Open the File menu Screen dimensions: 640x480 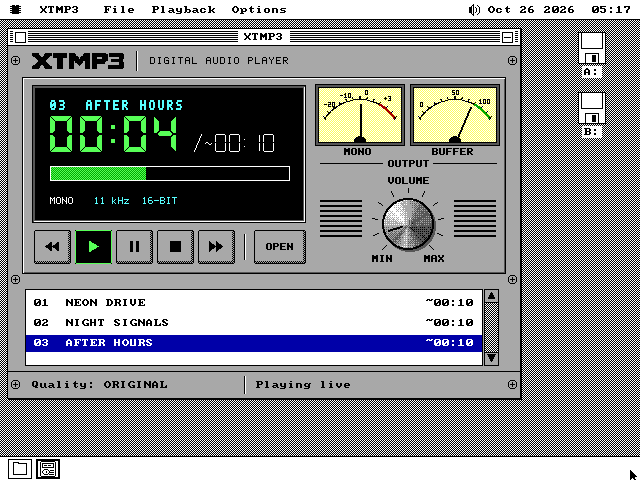pyautogui.click(x=119, y=9)
